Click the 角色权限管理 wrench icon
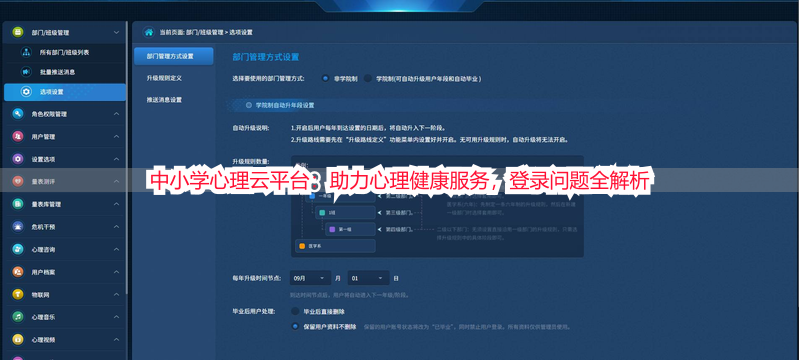This screenshot has height=360, width=799. click(x=18, y=114)
